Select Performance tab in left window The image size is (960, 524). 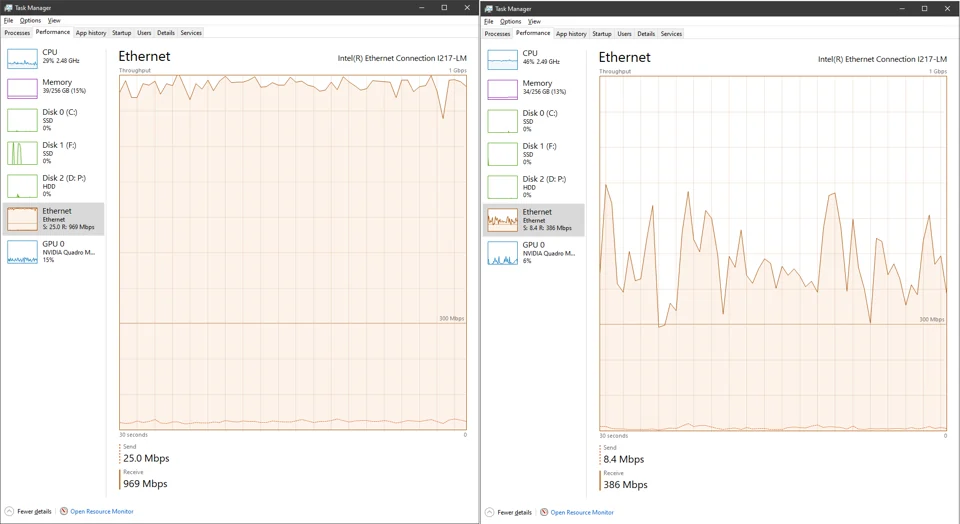point(53,32)
